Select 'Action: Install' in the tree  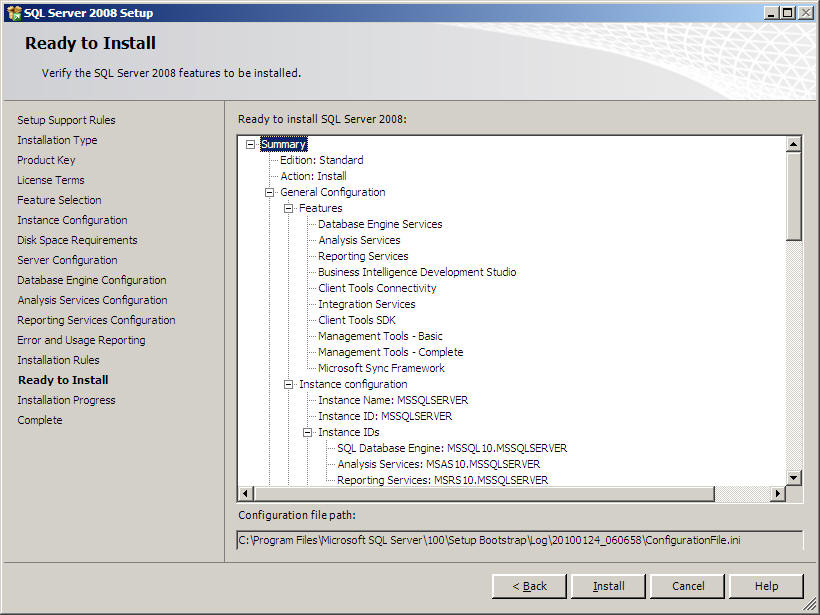pos(313,176)
